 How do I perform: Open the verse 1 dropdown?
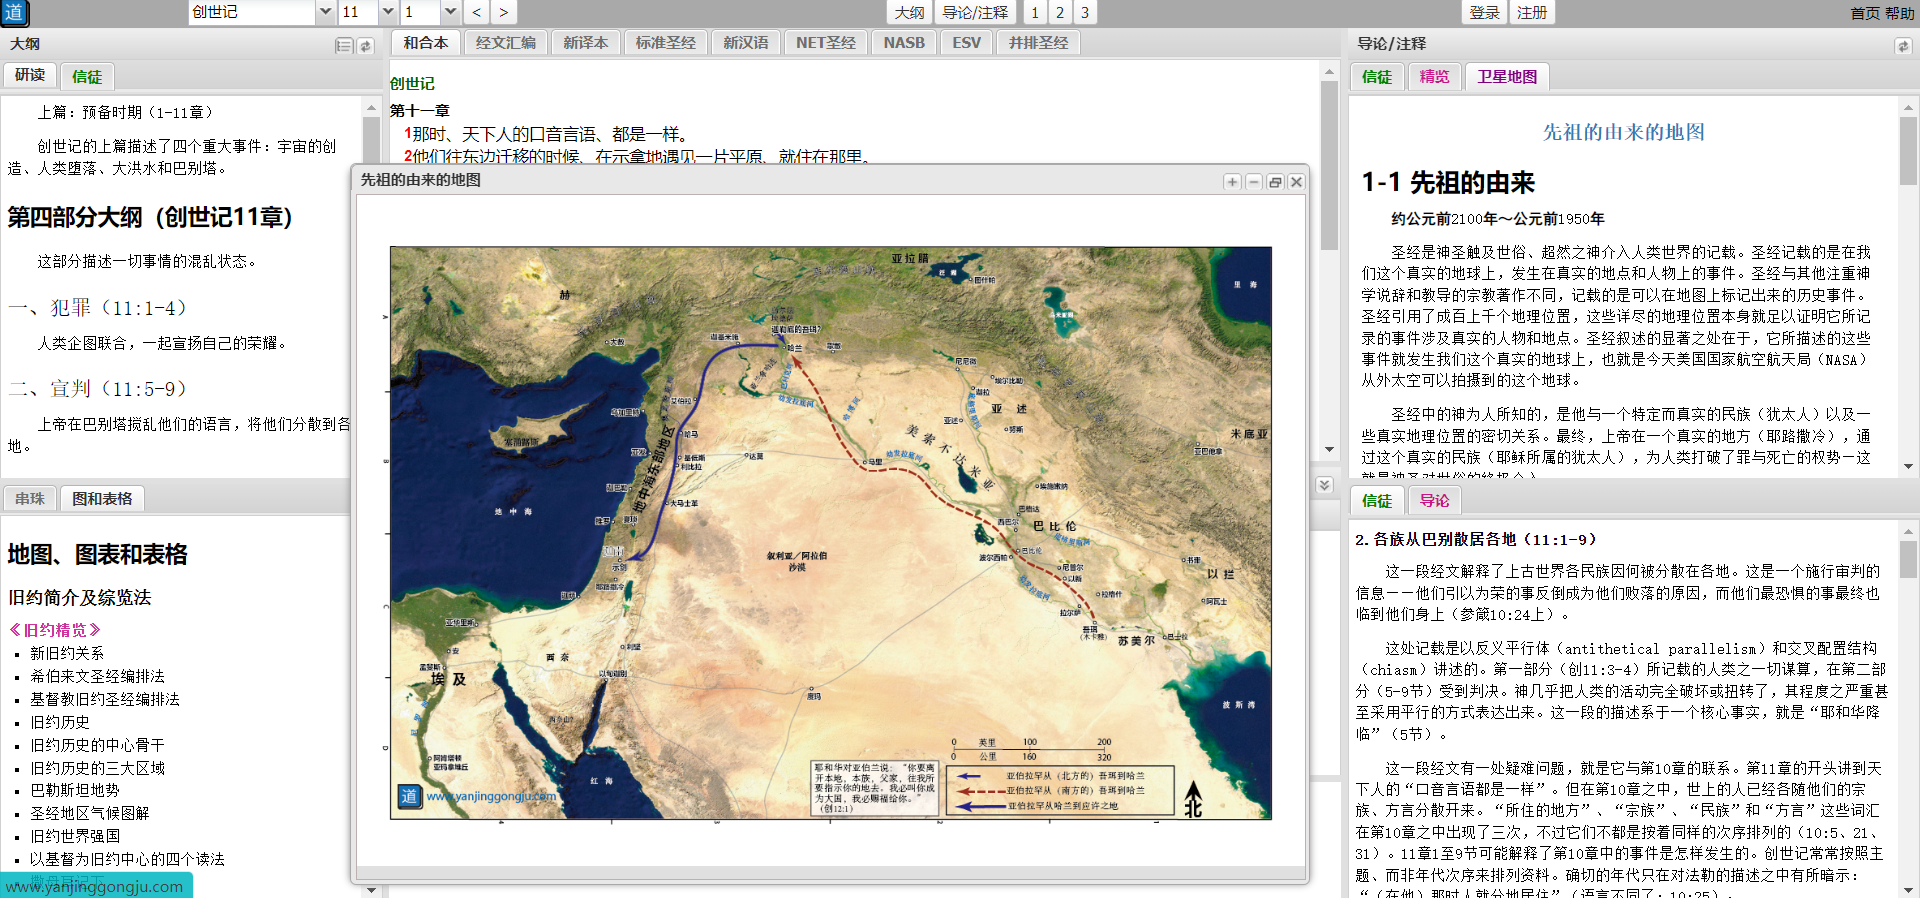(450, 13)
